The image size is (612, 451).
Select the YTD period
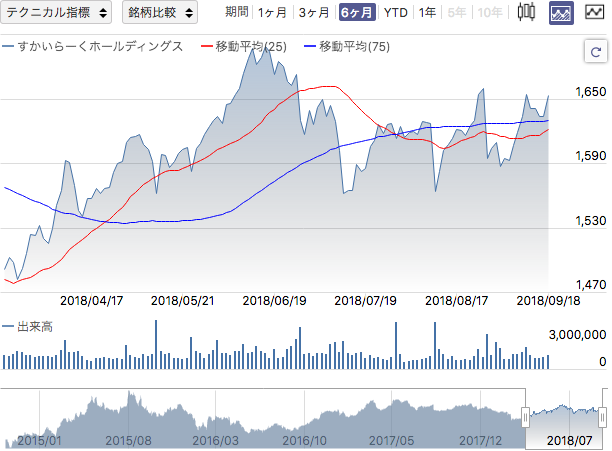[395, 12]
